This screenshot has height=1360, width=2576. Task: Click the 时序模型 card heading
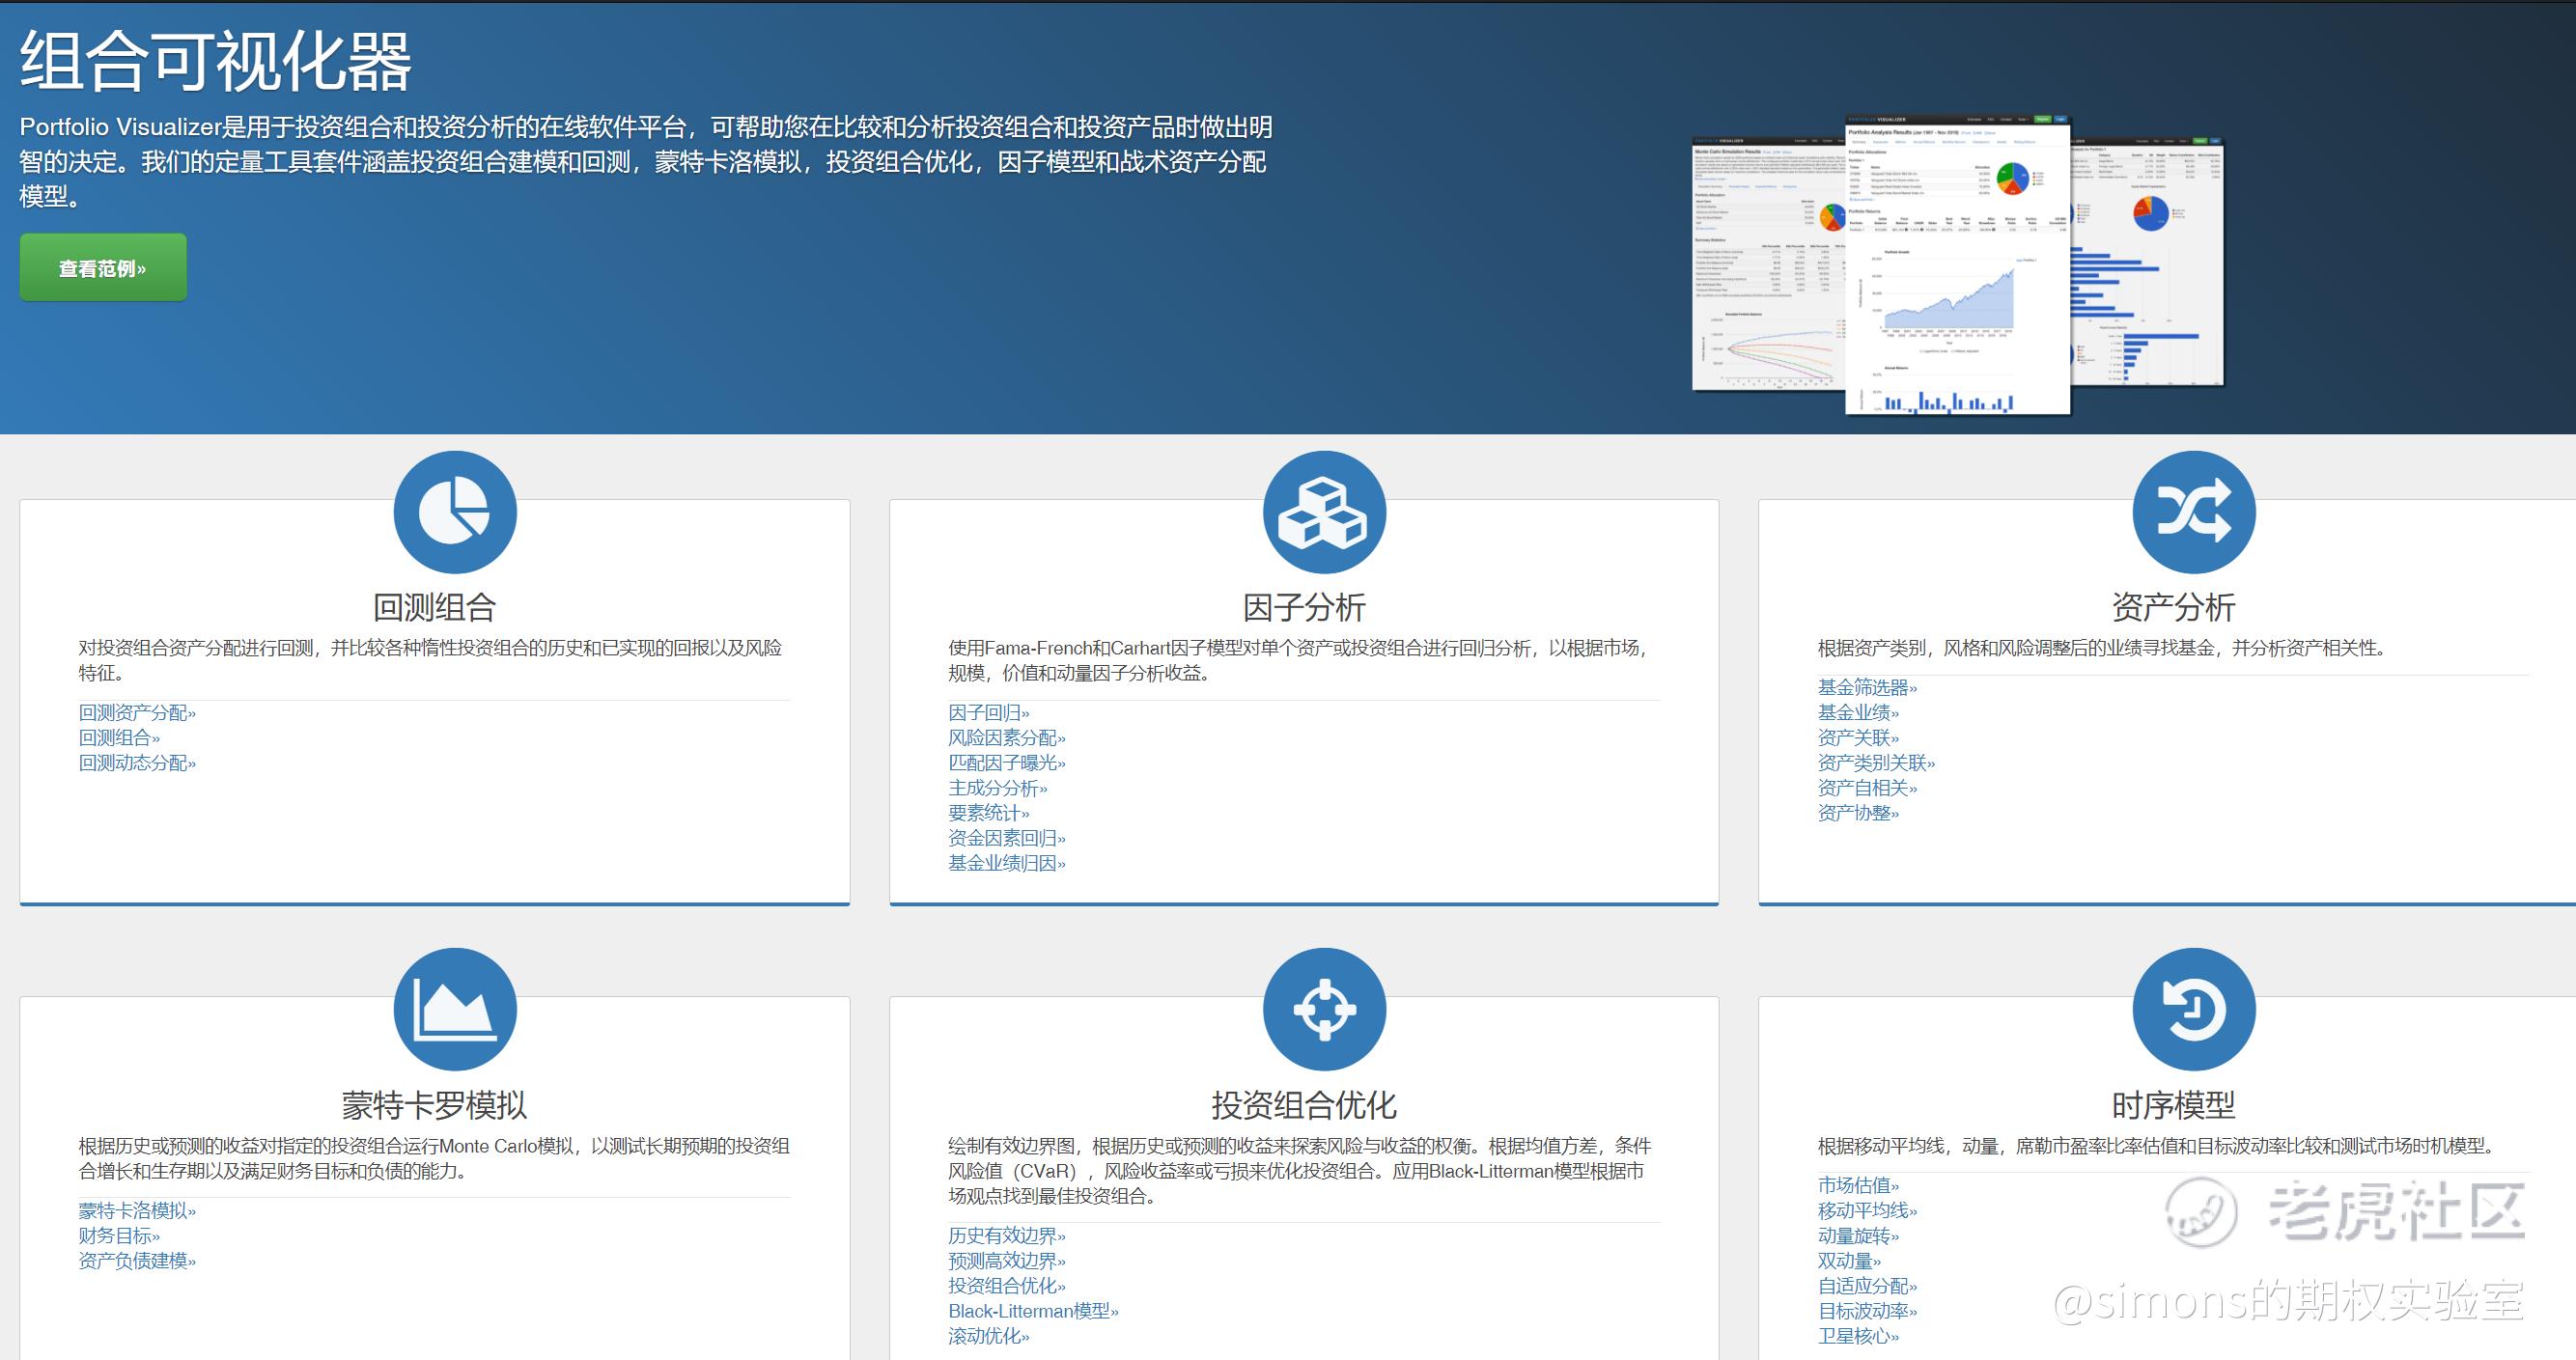pos(2174,1106)
